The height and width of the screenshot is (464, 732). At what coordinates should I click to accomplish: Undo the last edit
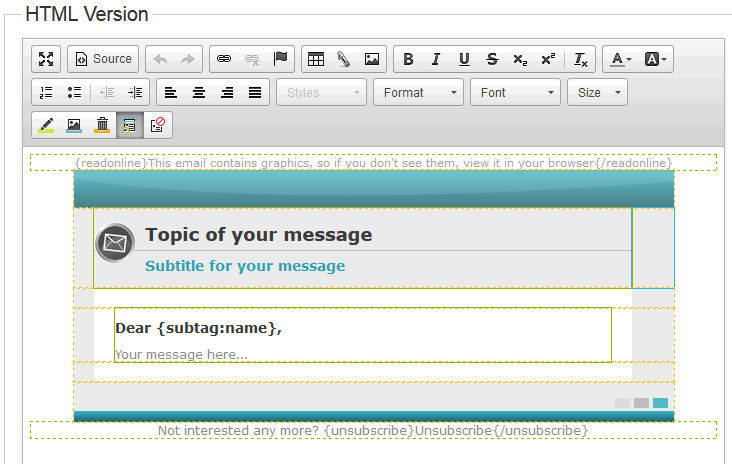tap(160, 59)
